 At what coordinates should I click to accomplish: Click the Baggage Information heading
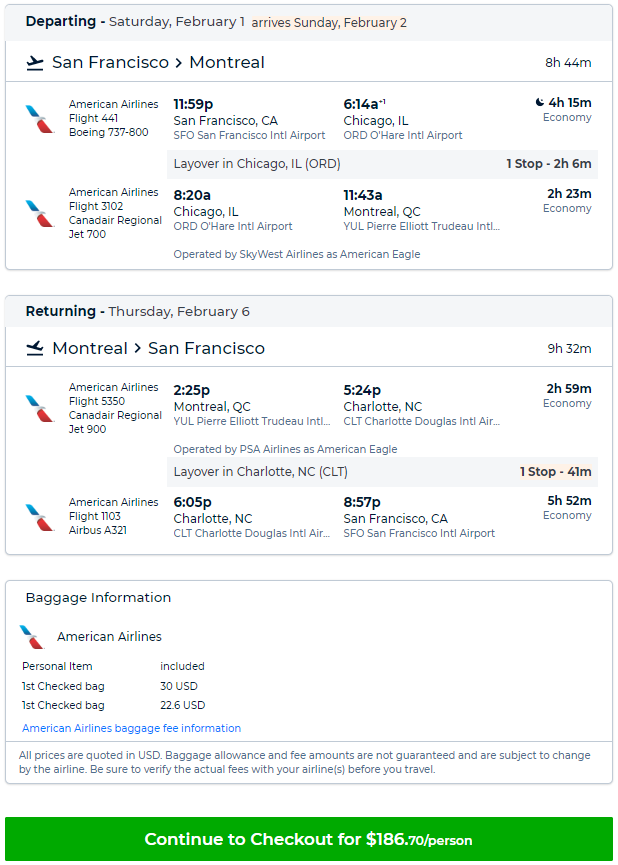(x=98, y=598)
